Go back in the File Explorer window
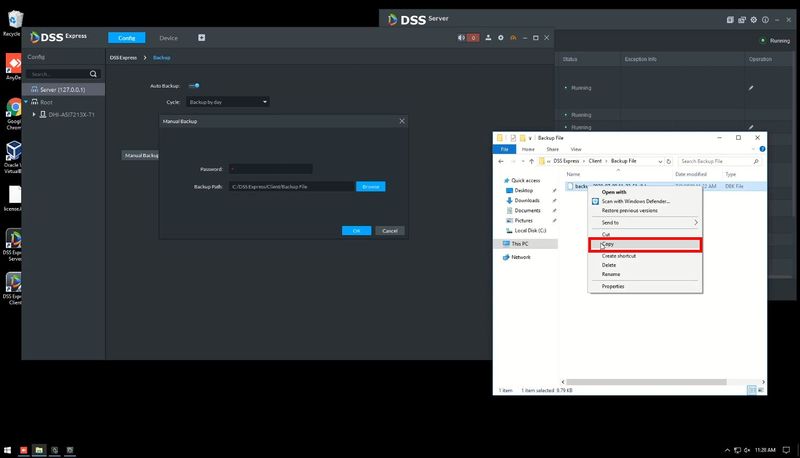The image size is (800, 458). coord(501,161)
